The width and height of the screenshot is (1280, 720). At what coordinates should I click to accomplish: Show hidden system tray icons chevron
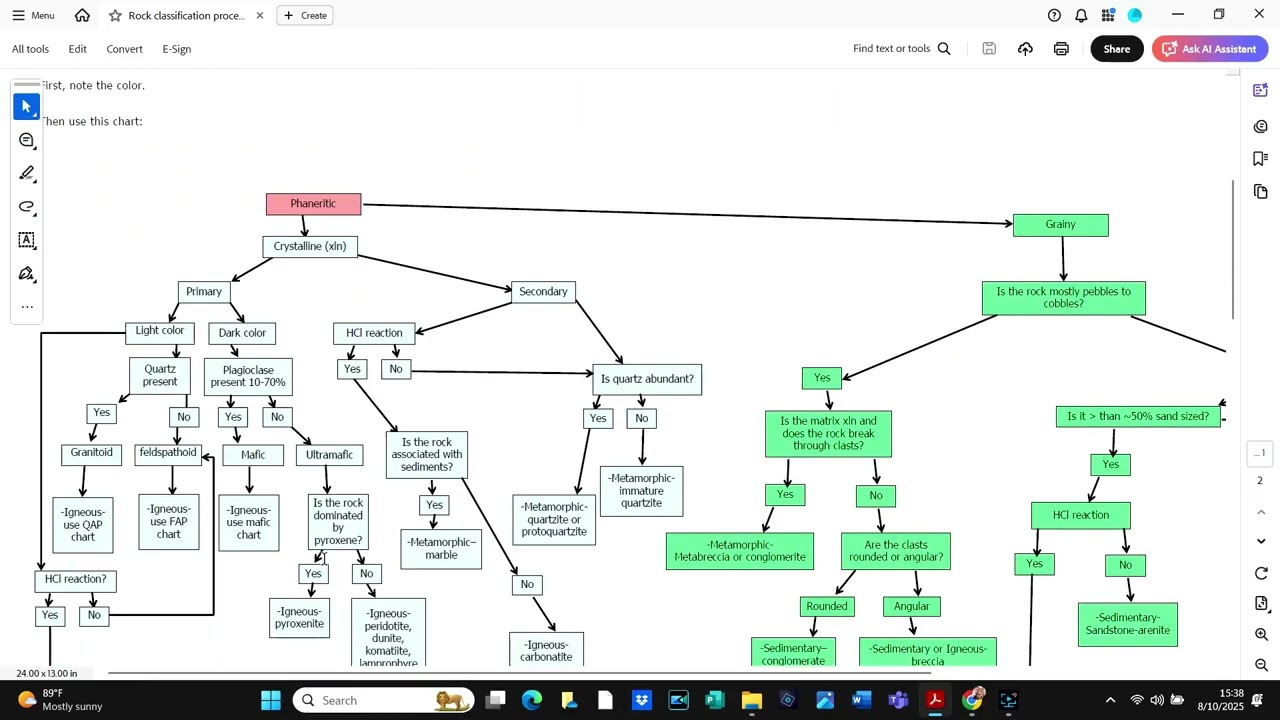point(1110,700)
